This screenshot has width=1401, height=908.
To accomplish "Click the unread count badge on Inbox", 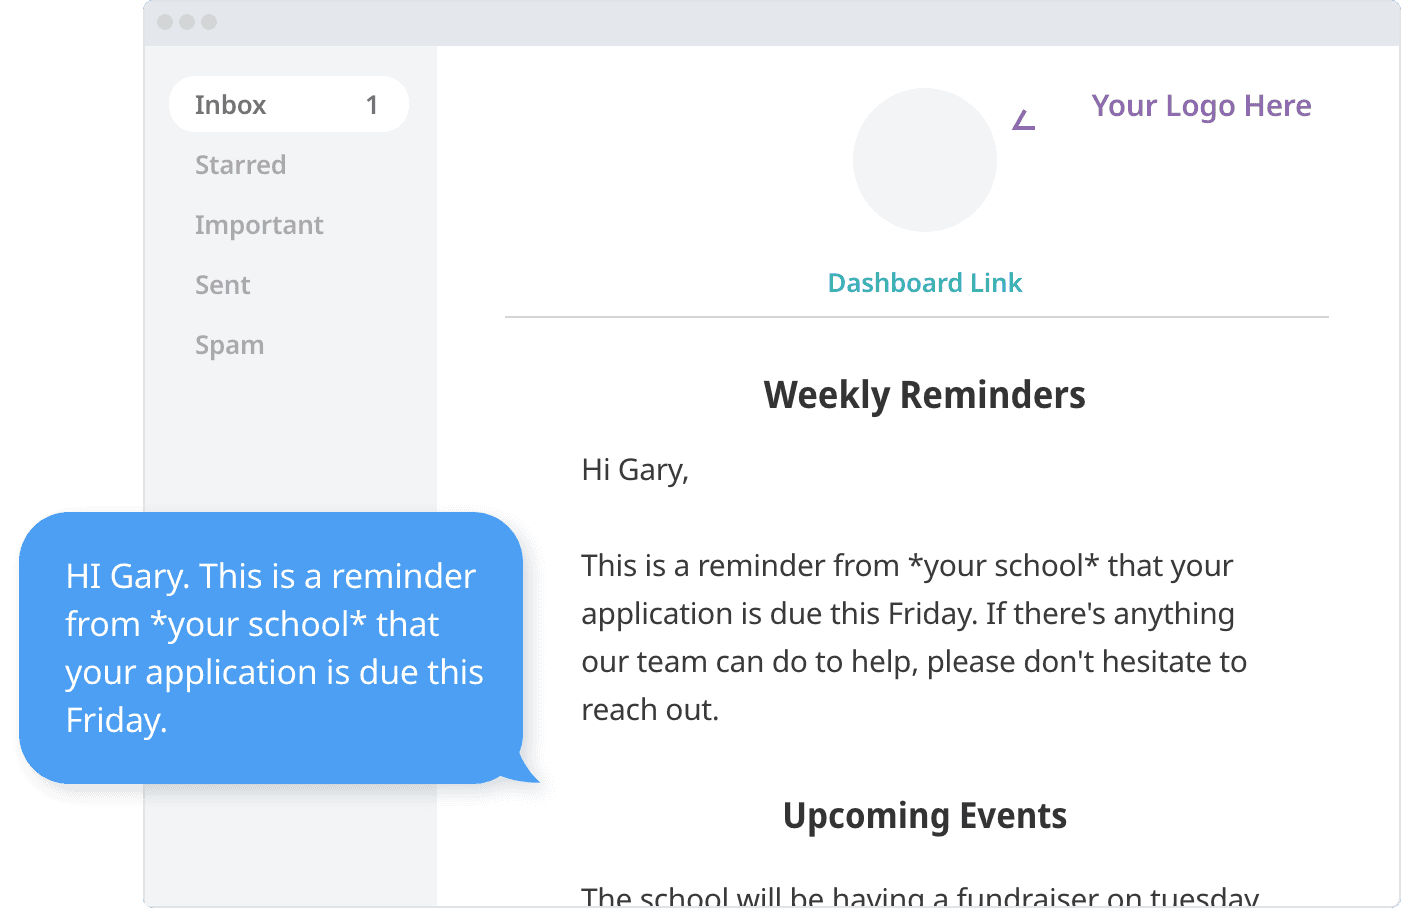I will click(x=372, y=104).
